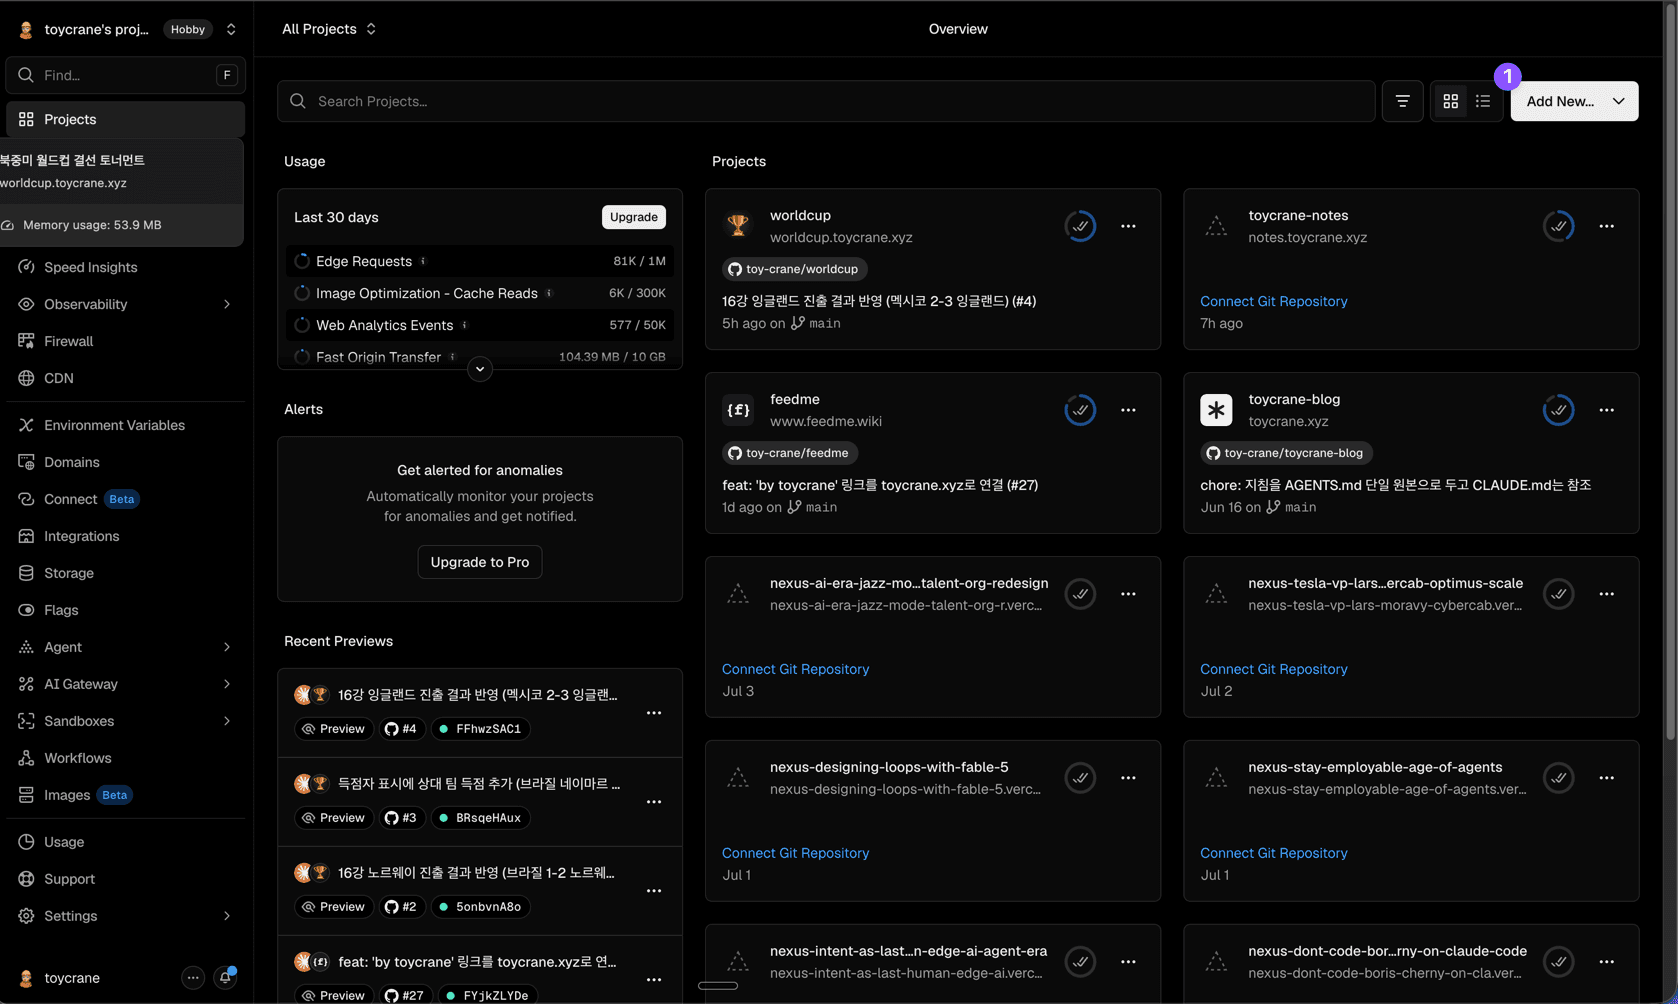Open nexus-ai-era-jazz project options menu
Screen dimensions: 1678x1004
click(1128, 594)
